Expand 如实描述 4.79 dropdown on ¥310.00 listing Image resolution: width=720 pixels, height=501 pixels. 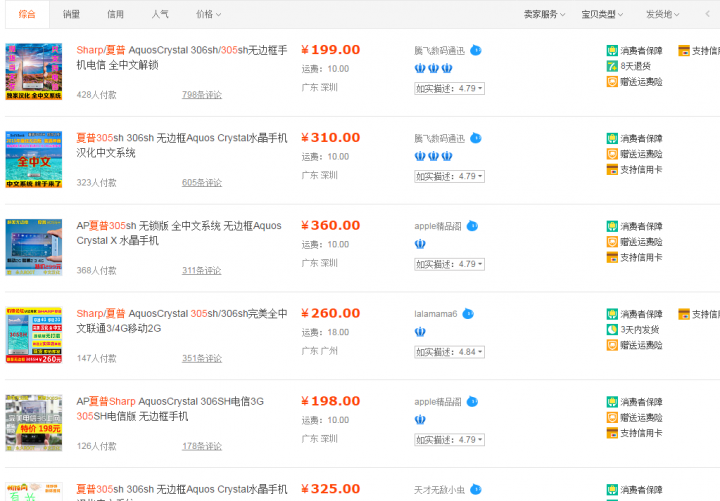449,176
